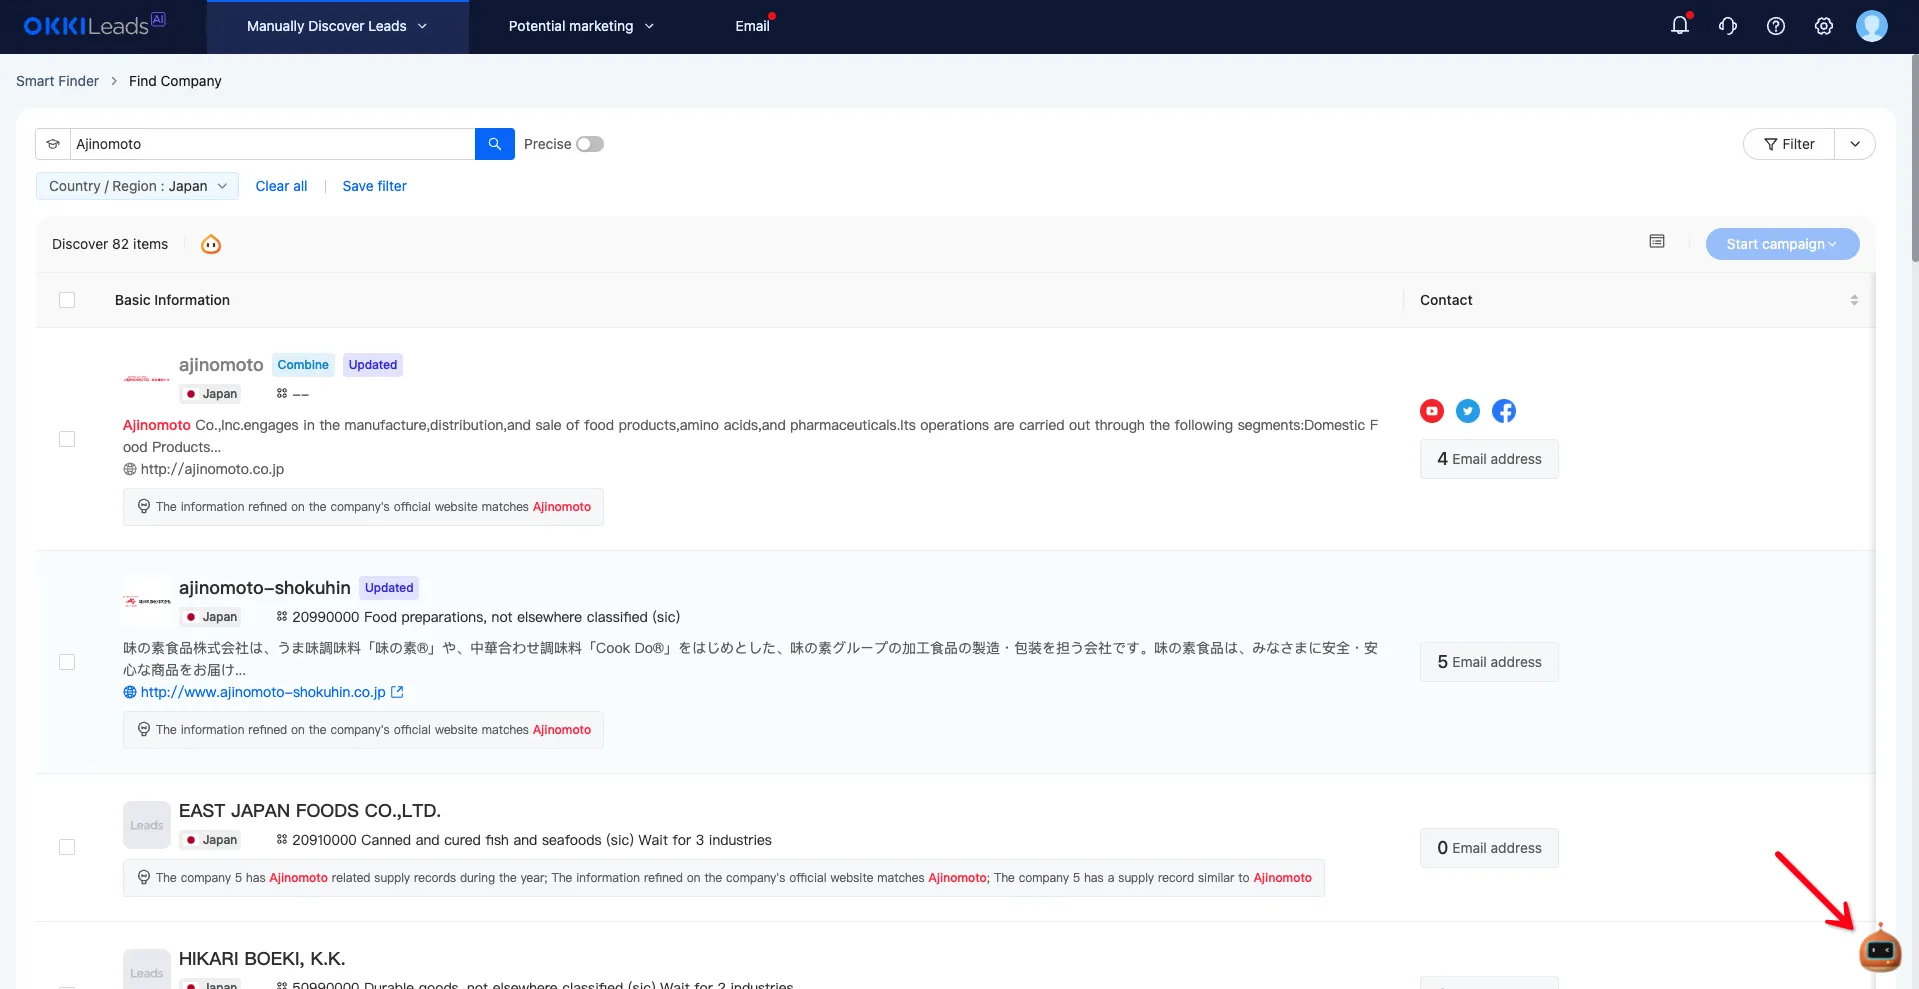The height and width of the screenshot is (989, 1919).
Task: Open ajinomoto's Twitter social icon
Action: (x=1468, y=411)
